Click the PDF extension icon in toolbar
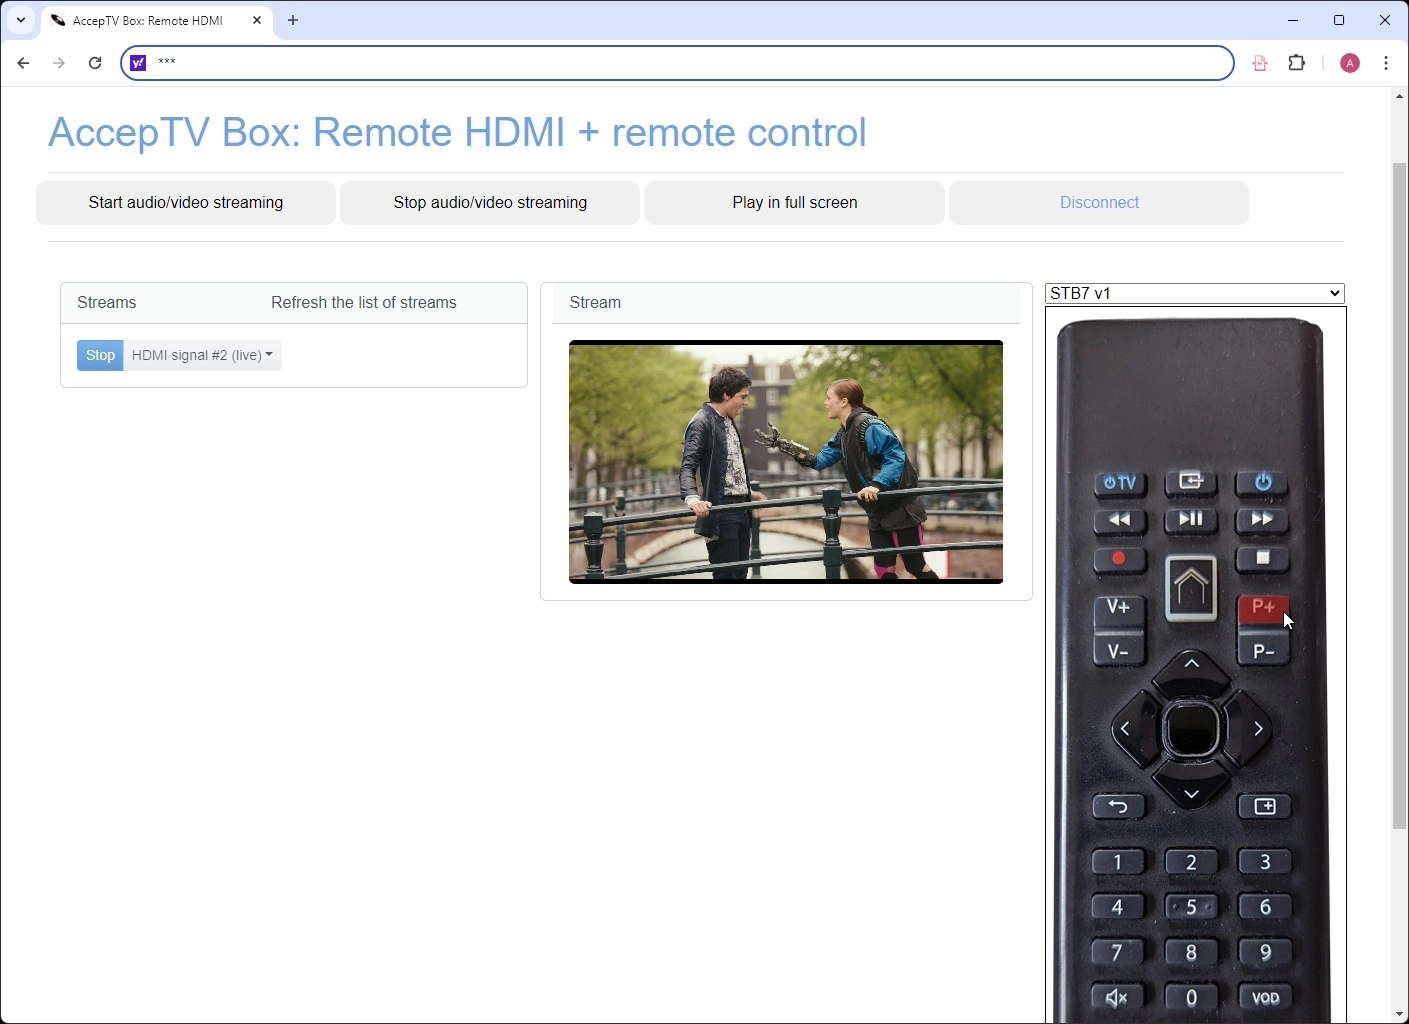Viewport: 1409px width, 1024px height. tap(1260, 63)
